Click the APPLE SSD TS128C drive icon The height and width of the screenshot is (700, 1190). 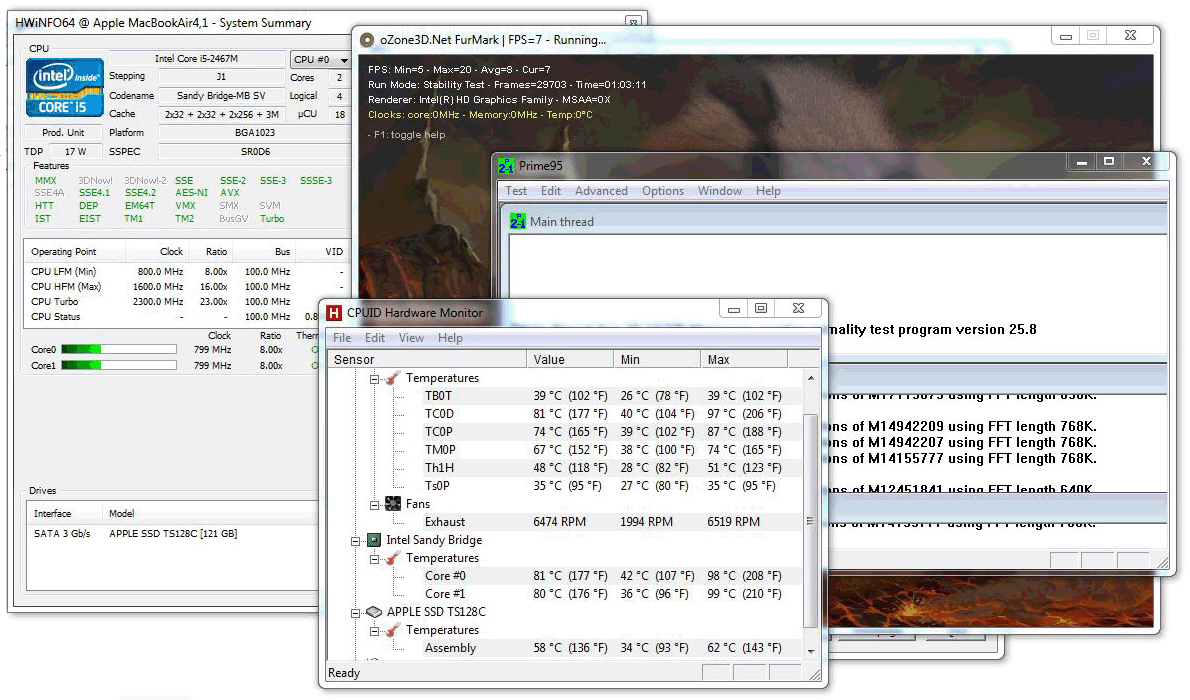(x=373, y=612)
